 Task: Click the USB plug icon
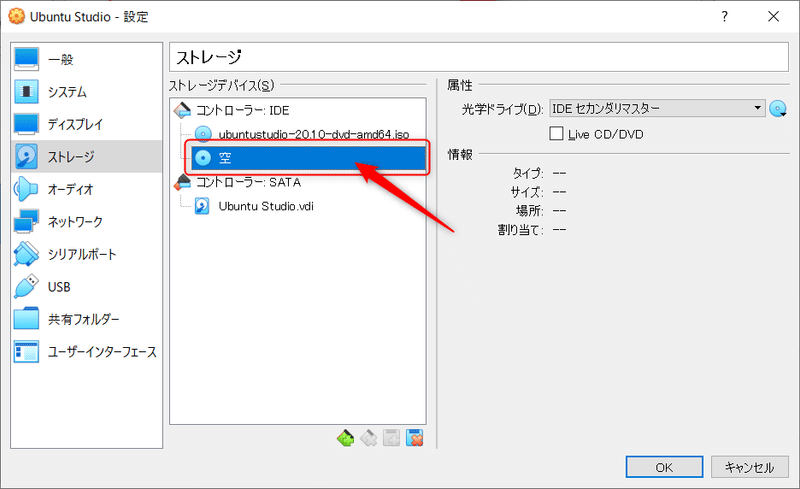point(26,286)
